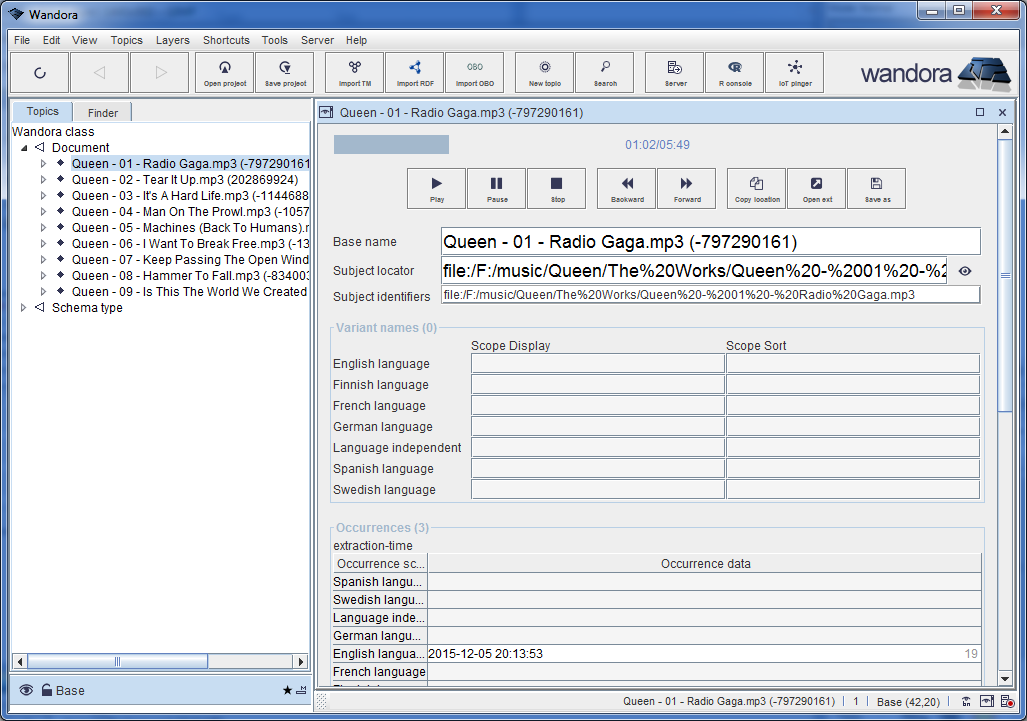
Task: Open the Shortcuts menu
Action: 225,40
